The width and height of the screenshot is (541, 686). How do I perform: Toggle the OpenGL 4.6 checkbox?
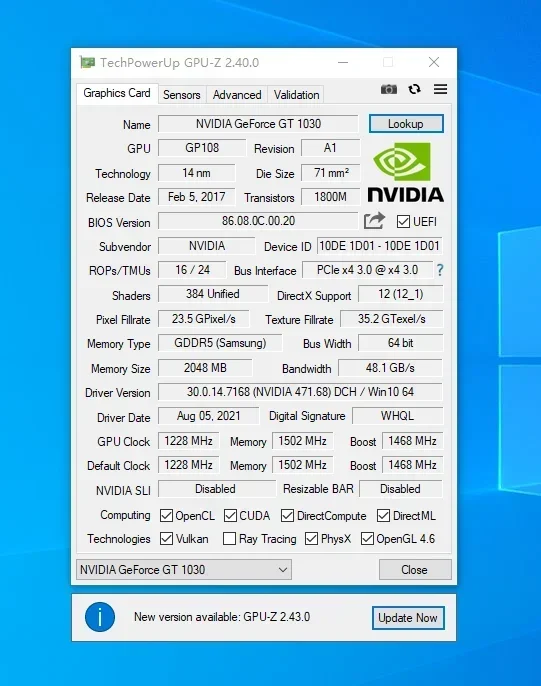[x=367, y=539]
